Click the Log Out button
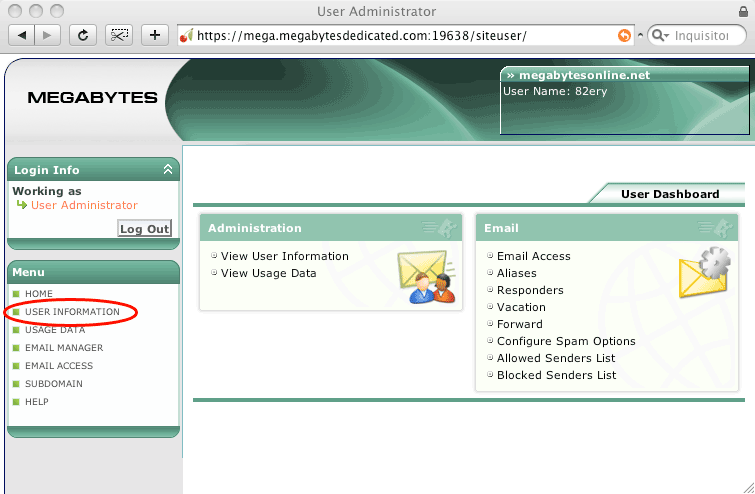This screenshot has width=755, height=494. tap(144, 229)
